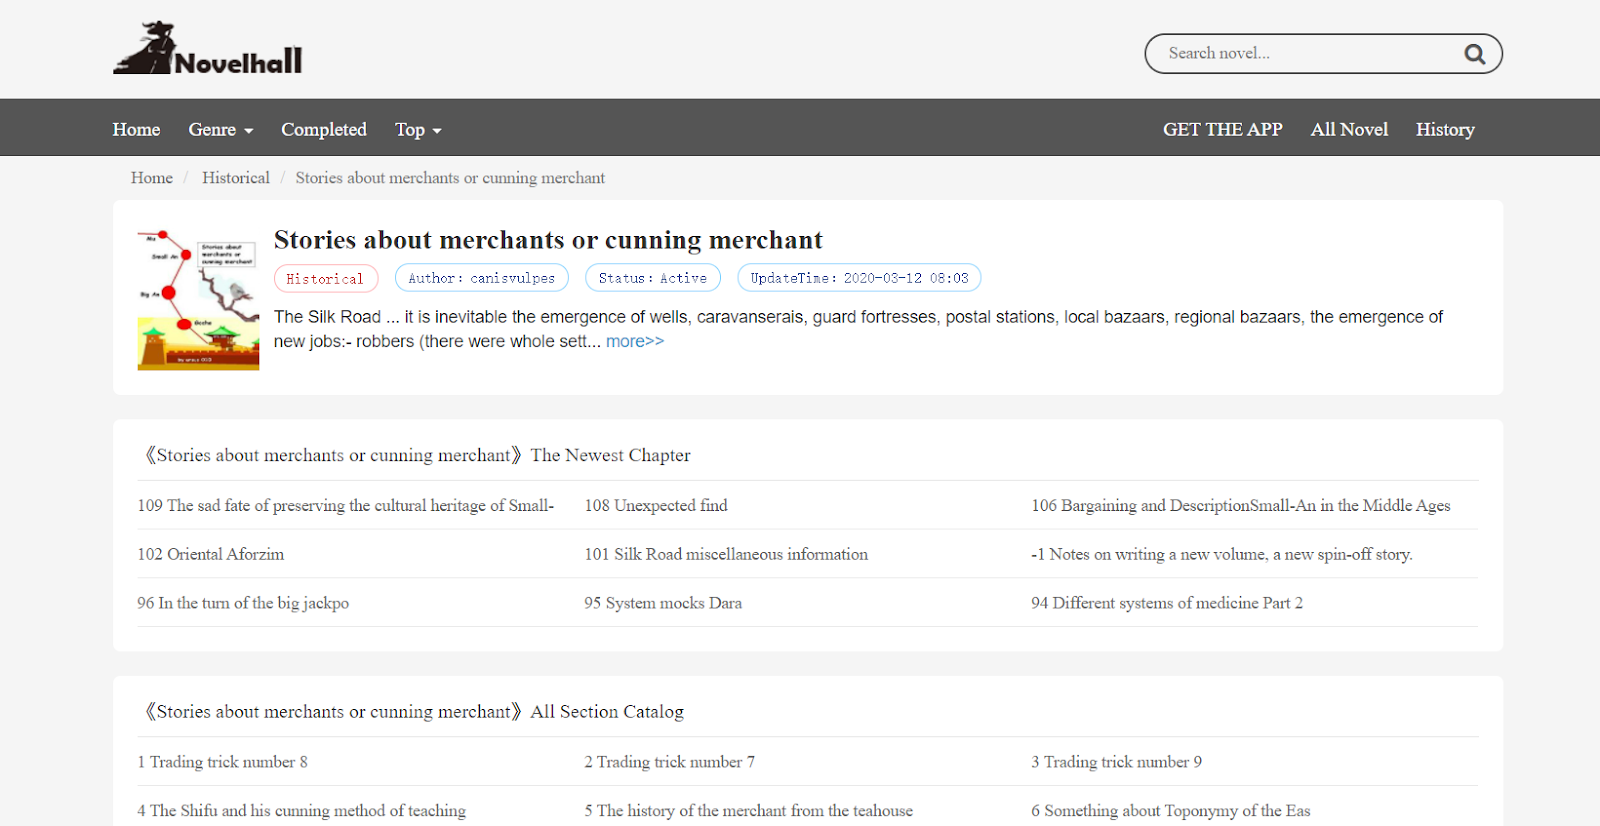This screenshot has width=1600, height=826.
Task: Expand the Top dropdown menu
Action: tap(418, 130)
